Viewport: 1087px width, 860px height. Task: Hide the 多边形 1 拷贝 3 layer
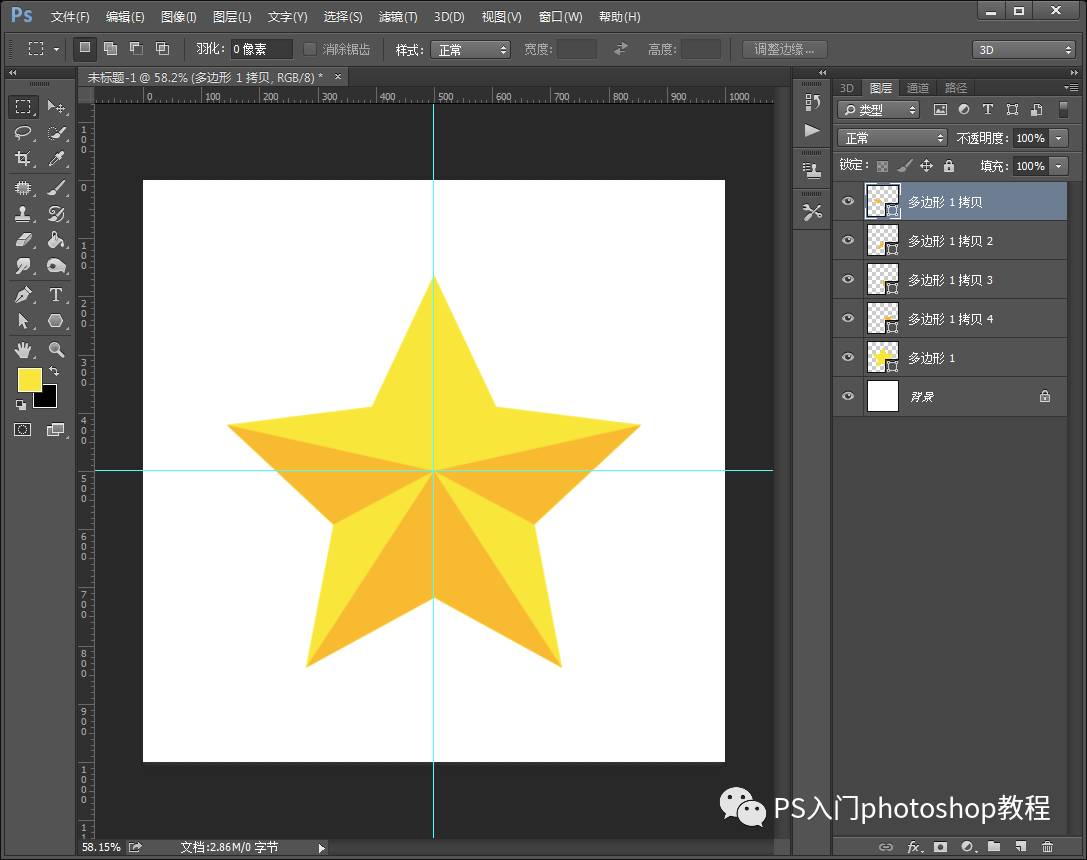click(x=848, y=279)
